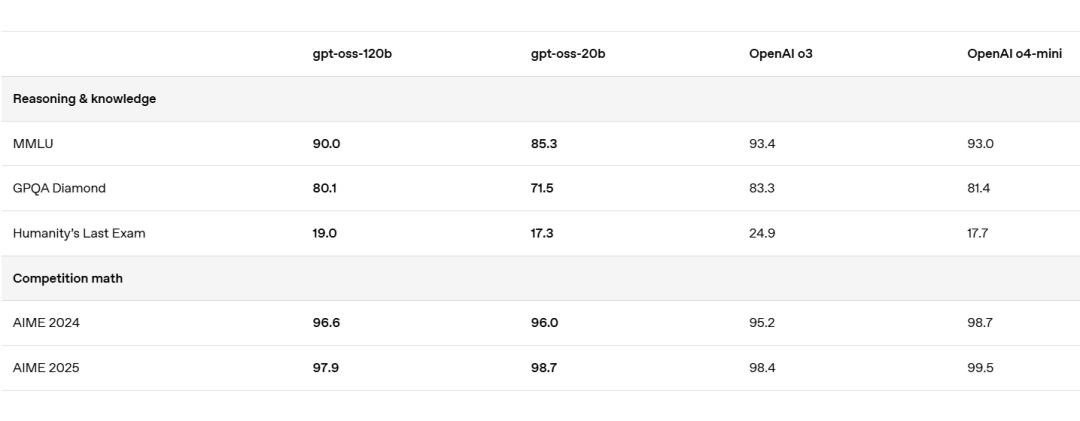
Task: Select the 96.0 AIME 2024 score
Action: pyautogui.click(x=544, y=323)
